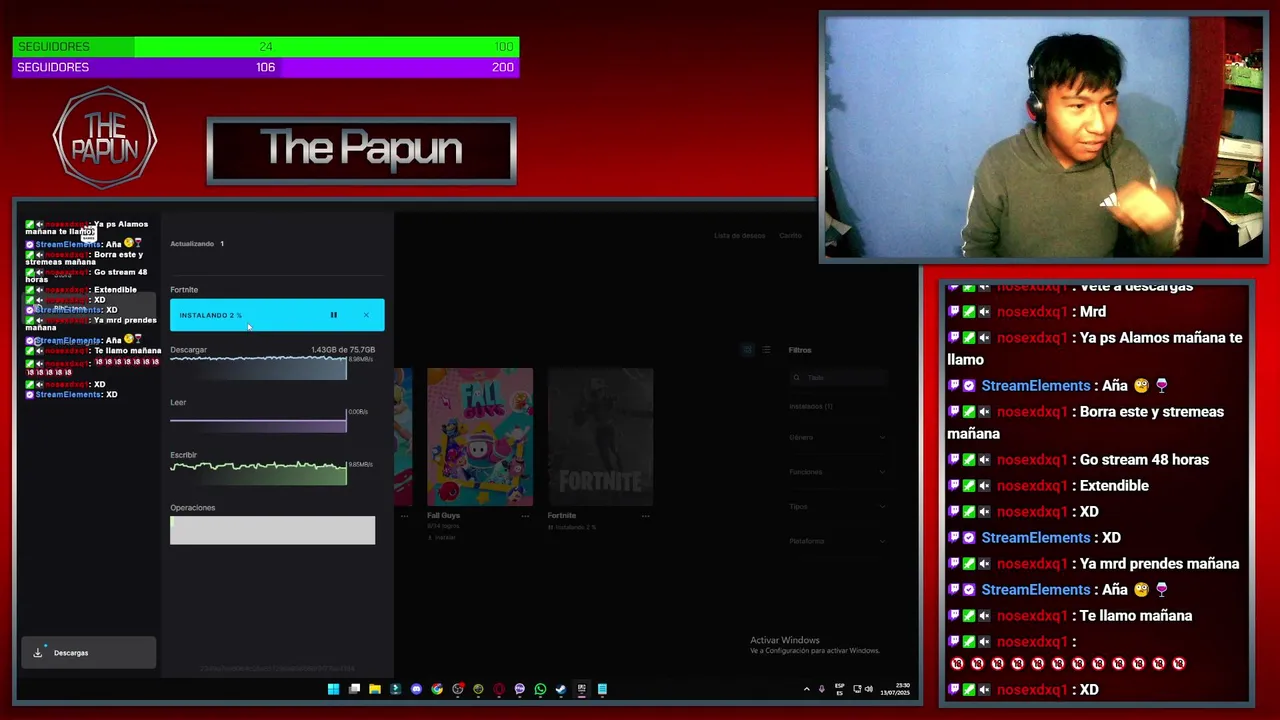Viewport: 1280px width, 720px height.
Task: Open Google Chrome from taskbar
Action: [x=437, y=689]
